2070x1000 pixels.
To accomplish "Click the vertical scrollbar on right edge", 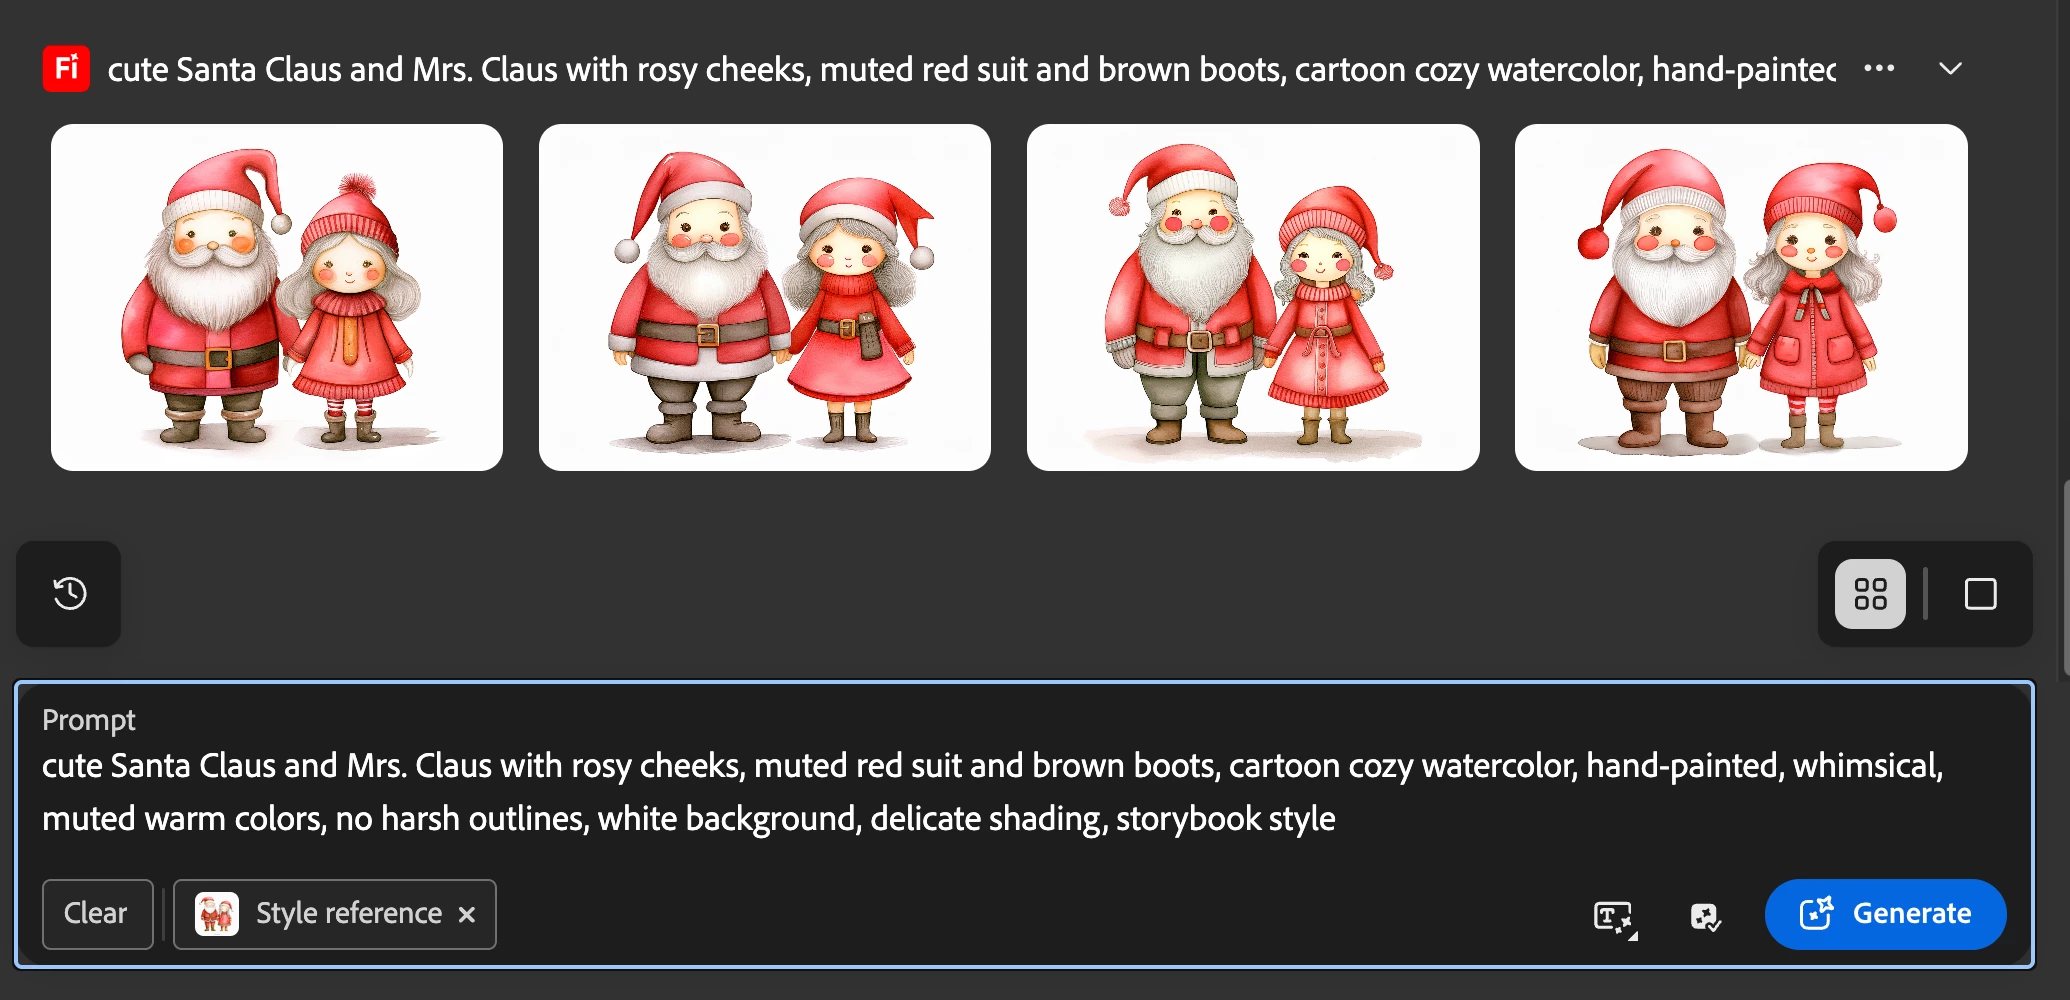I will coord(2065,578).
